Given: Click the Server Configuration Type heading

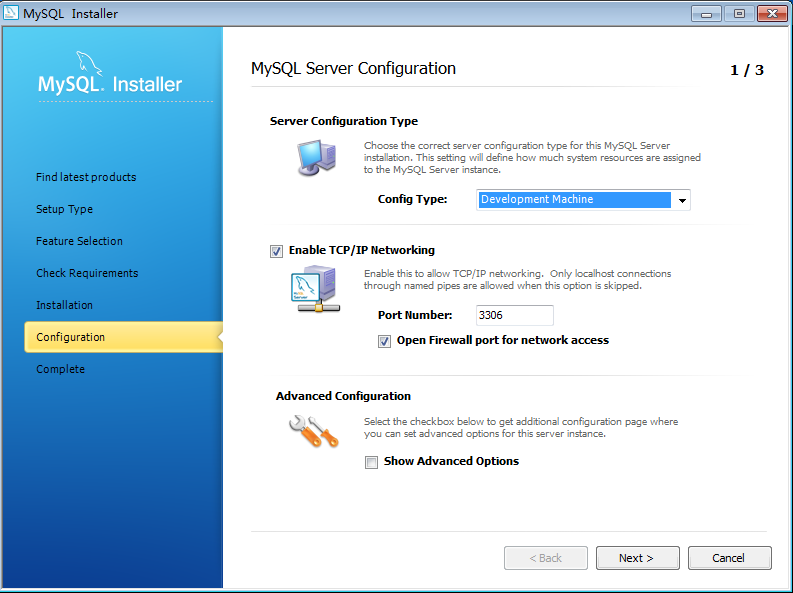Looking at the screenshot, I should tap(344, 121).
